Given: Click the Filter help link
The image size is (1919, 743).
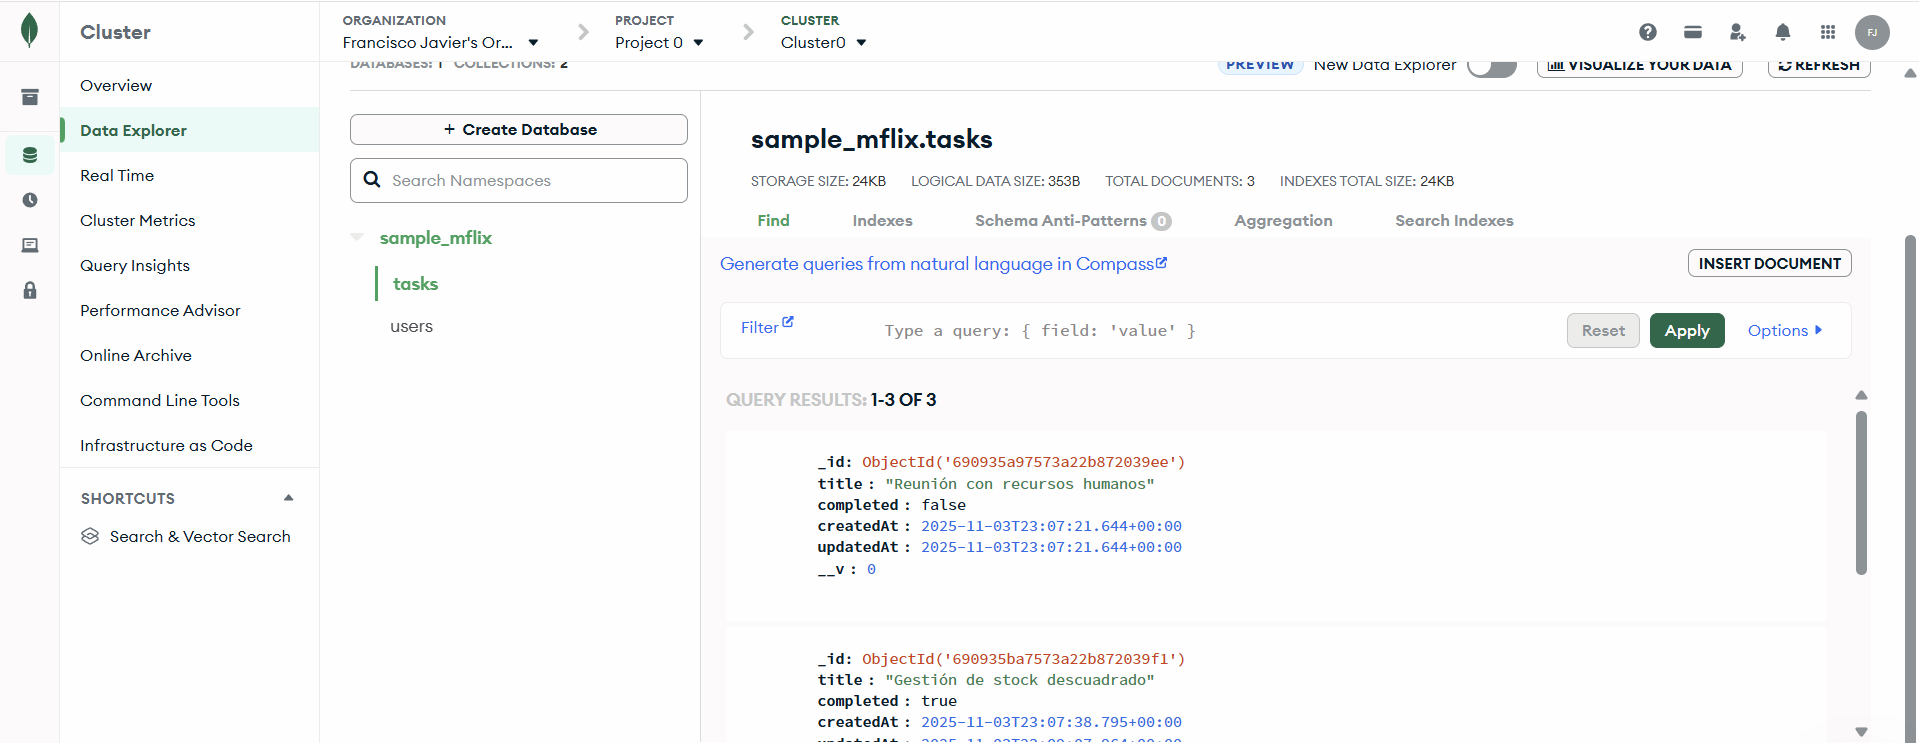Looking at the screenshot, I should click(x=767, y=327).
